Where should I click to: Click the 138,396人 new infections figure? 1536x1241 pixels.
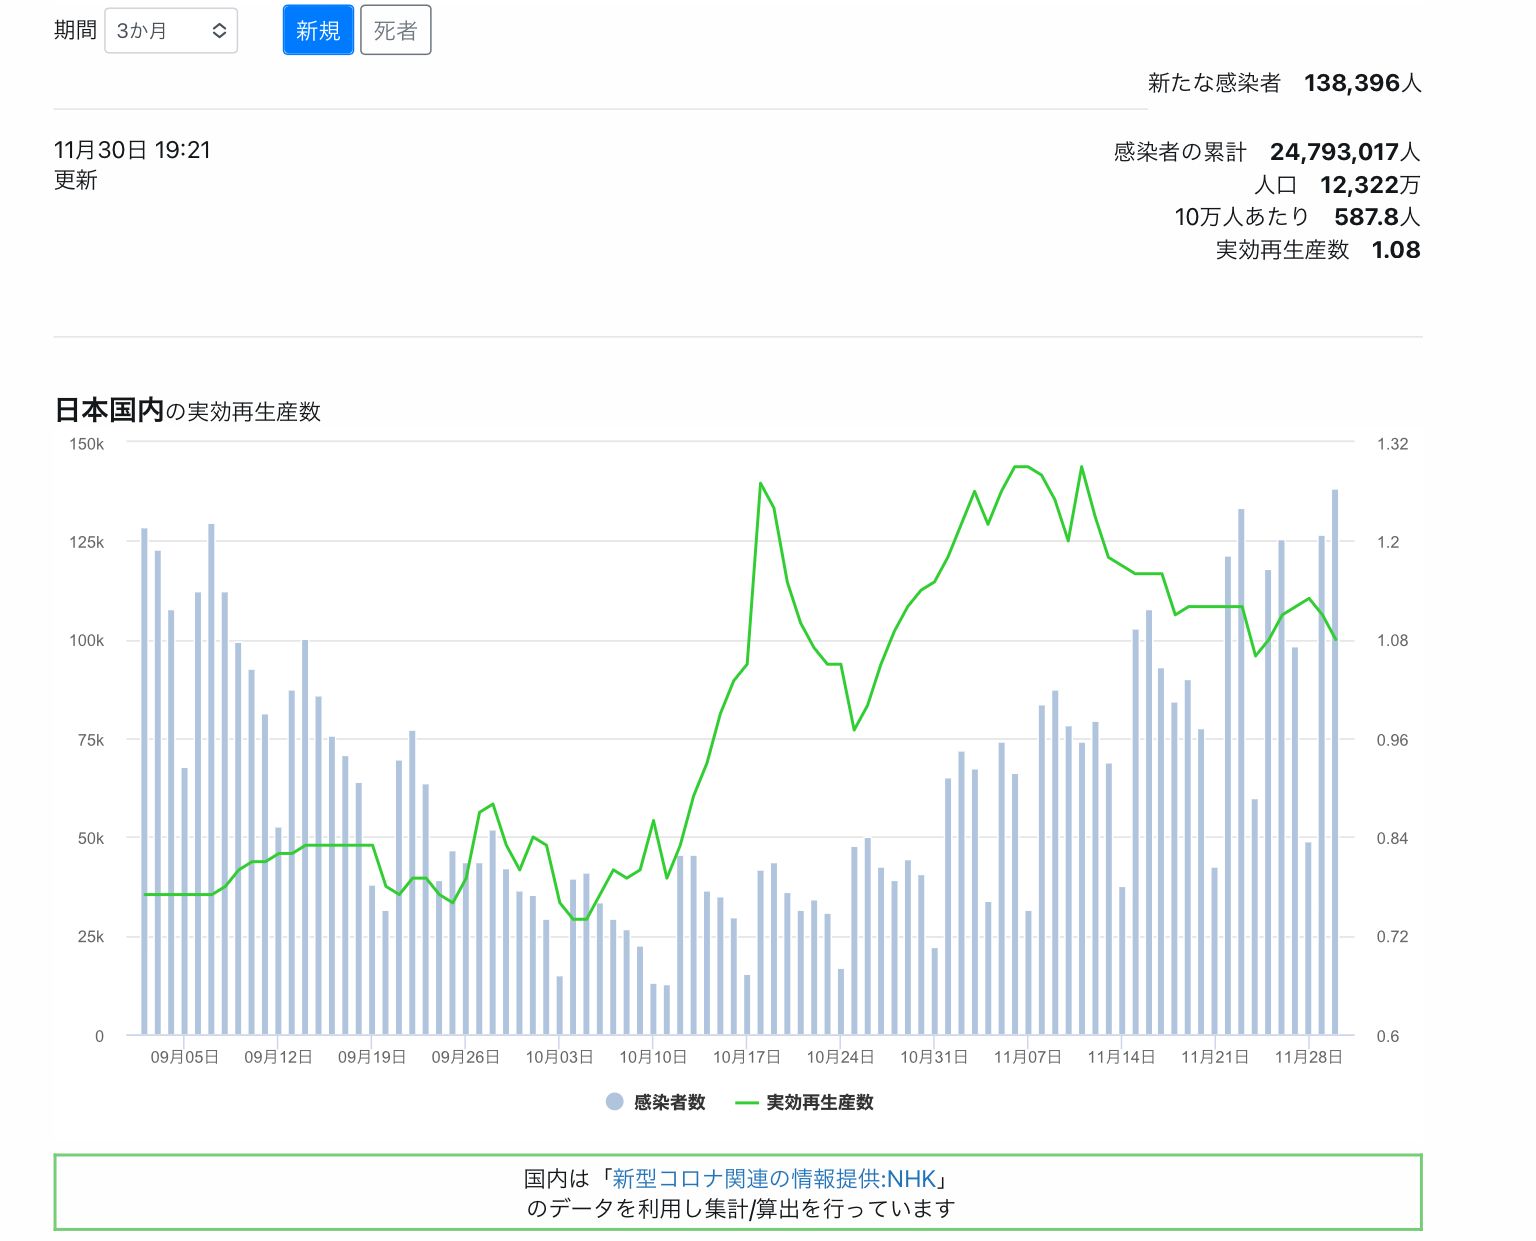(x=1362, y=83)
